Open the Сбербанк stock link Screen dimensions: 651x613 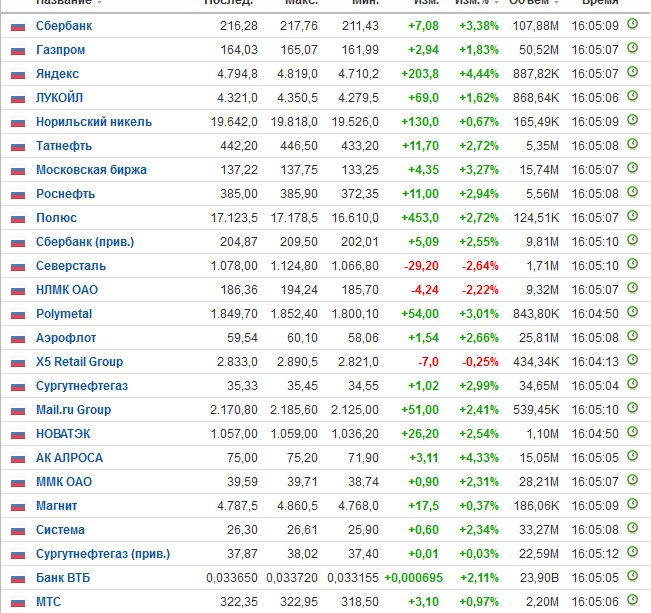click(64, 26)
